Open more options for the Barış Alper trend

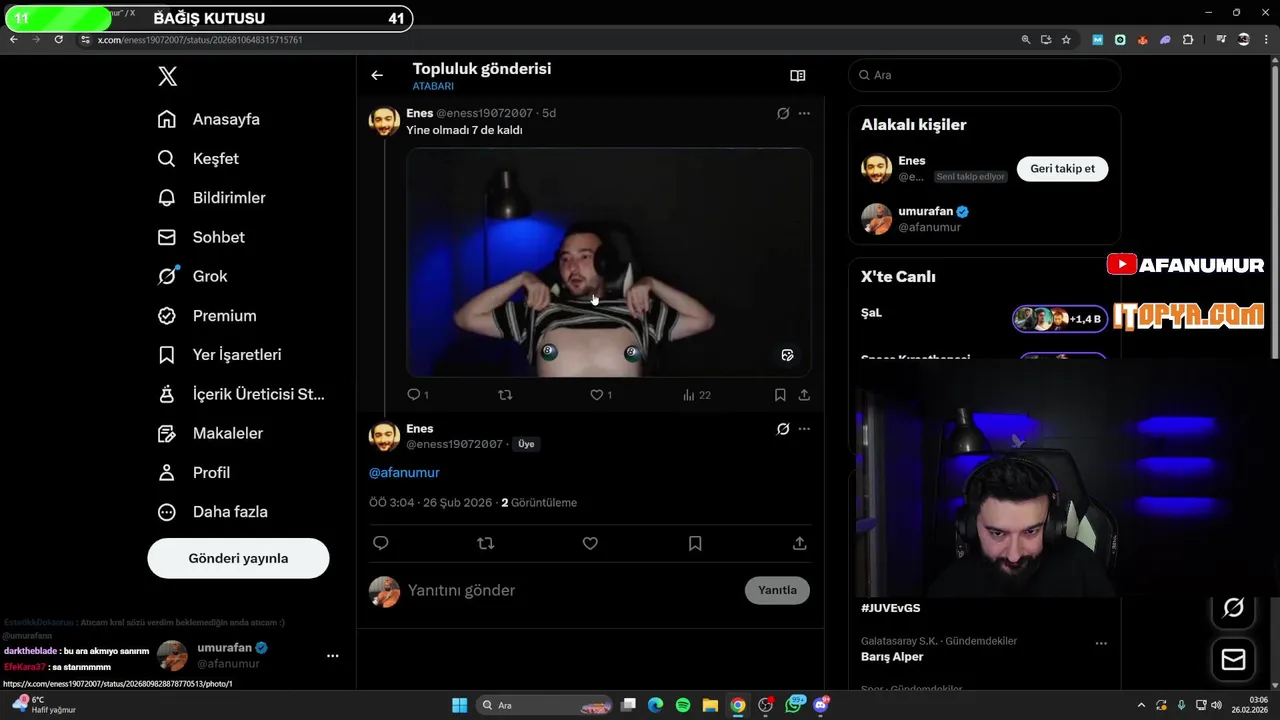1101,643
